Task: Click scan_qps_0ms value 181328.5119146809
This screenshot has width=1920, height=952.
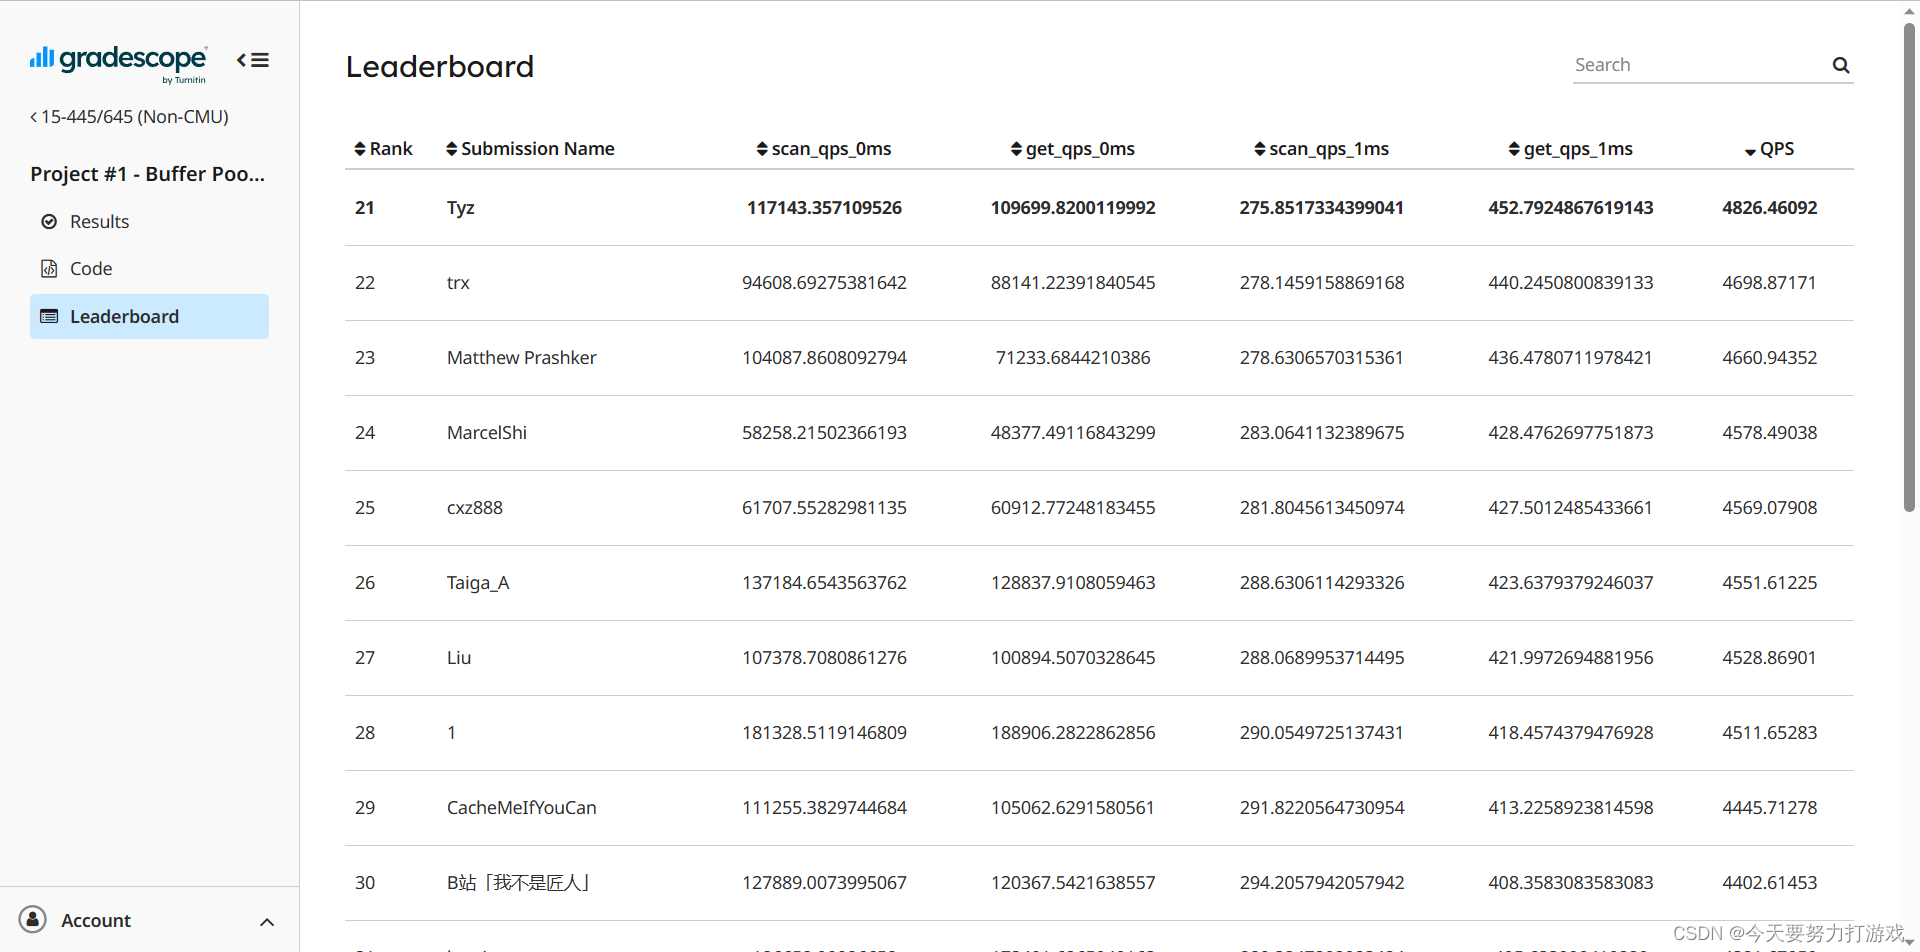Action: tap(824, 733)
